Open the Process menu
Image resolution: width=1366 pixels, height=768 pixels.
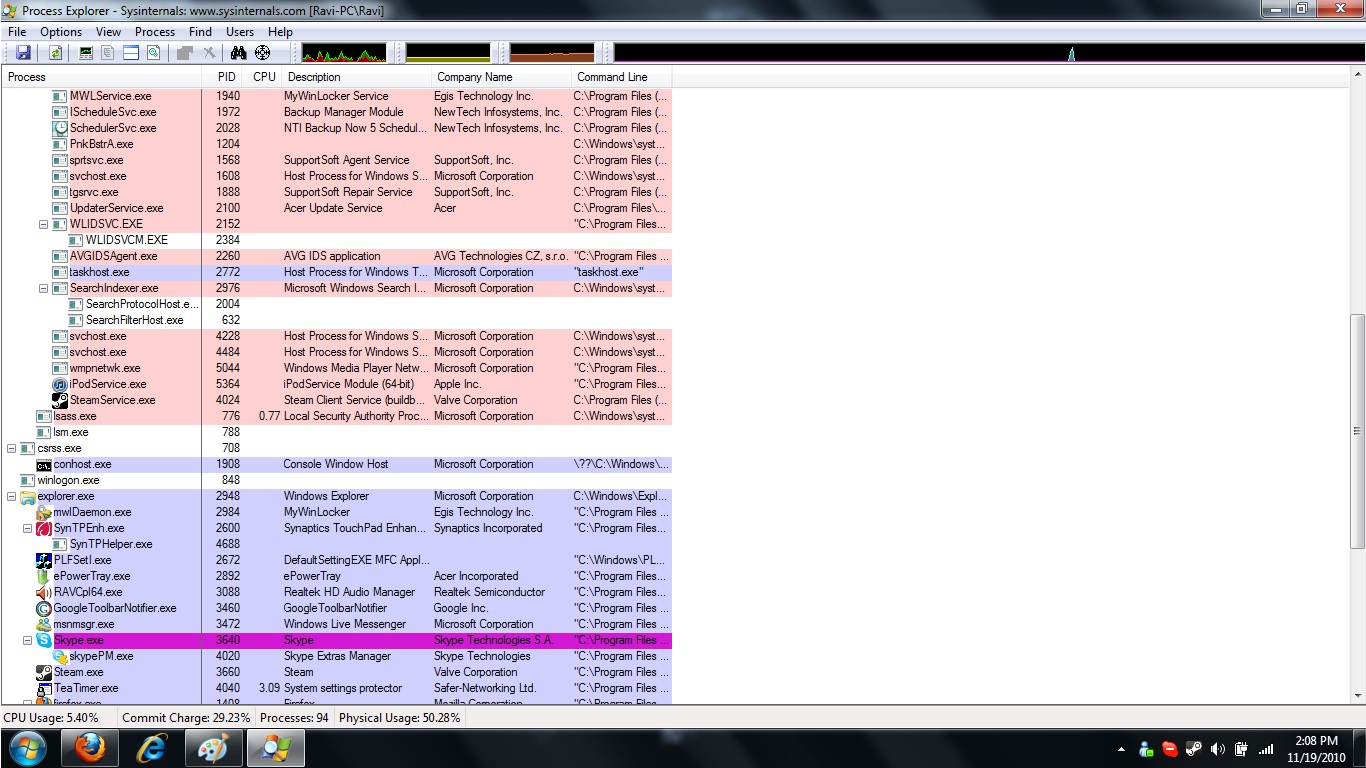point(155,32)
